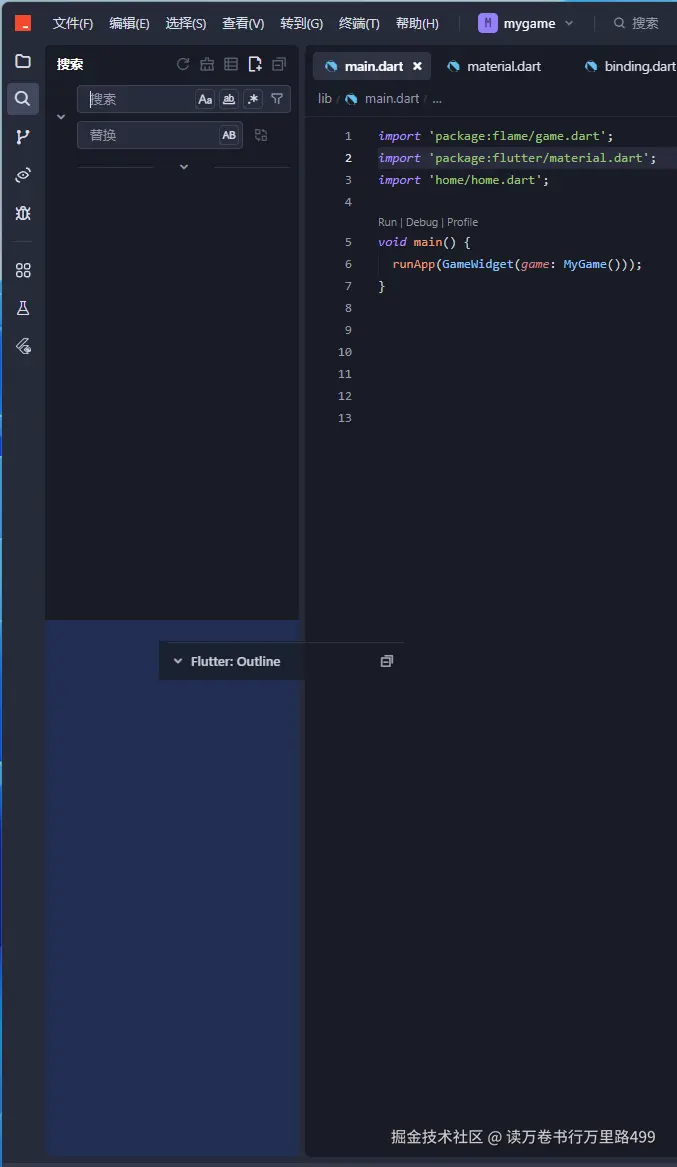Viewport: 677px width, 1167px height.
Task: Click the clear search results icon
Action: 207,64
